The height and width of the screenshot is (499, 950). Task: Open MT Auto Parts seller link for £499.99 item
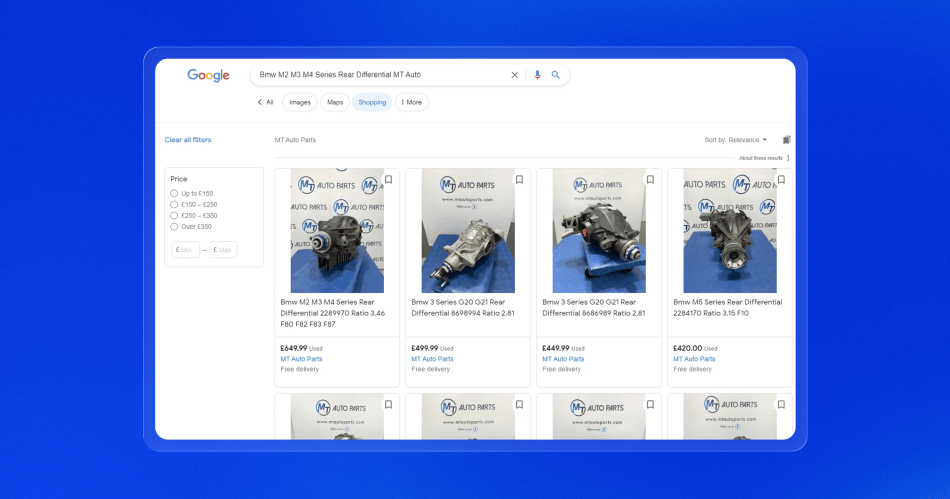click(x=432, y=359)
